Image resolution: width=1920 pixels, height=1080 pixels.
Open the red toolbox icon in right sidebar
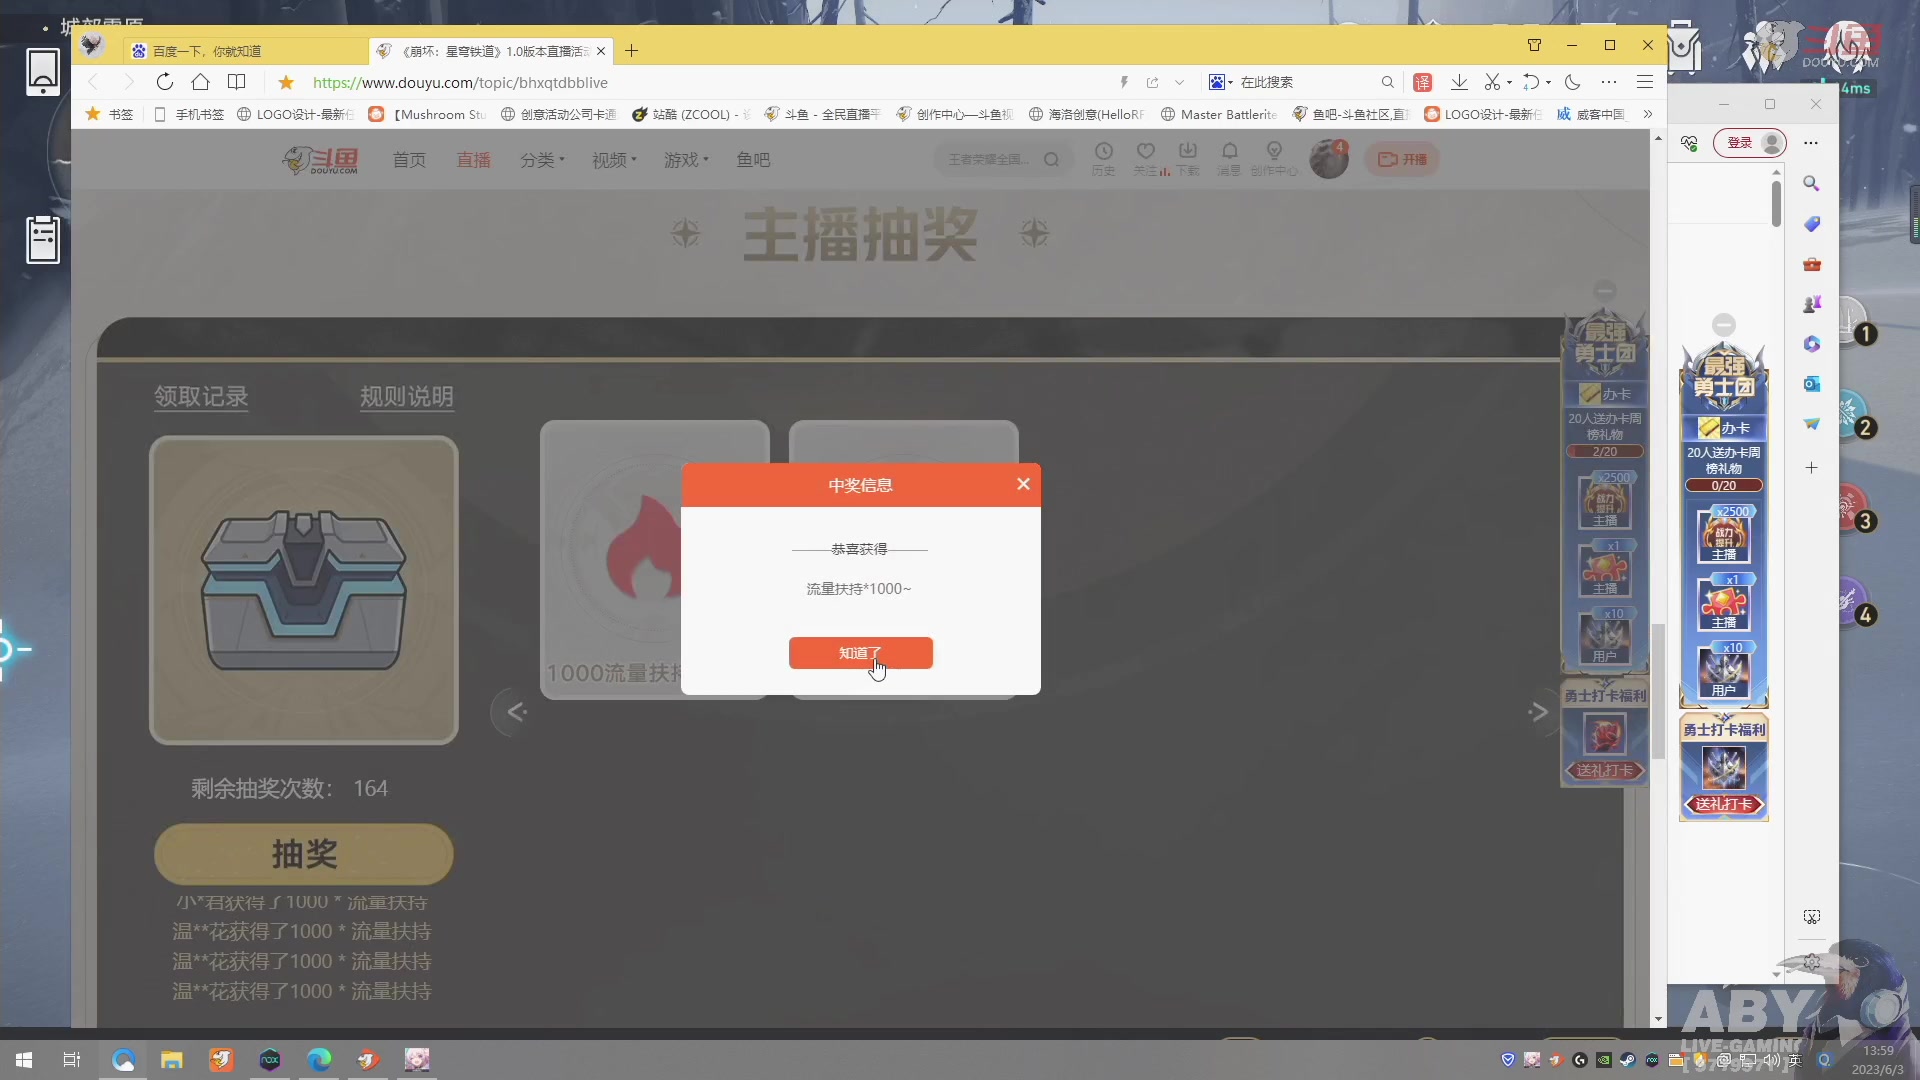(1812, 264)
